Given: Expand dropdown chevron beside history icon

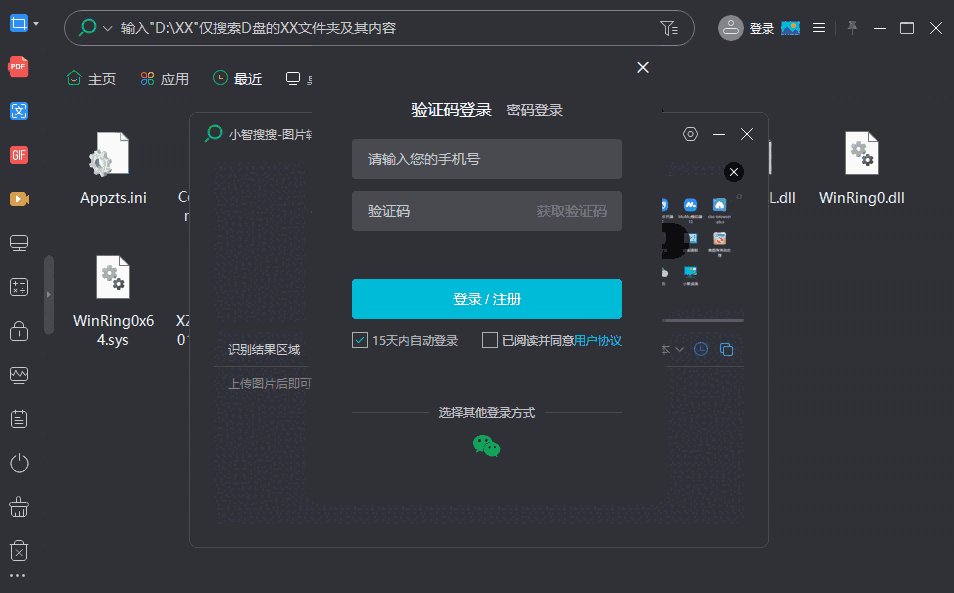Looking at the screenshot, I should (680, 349).
